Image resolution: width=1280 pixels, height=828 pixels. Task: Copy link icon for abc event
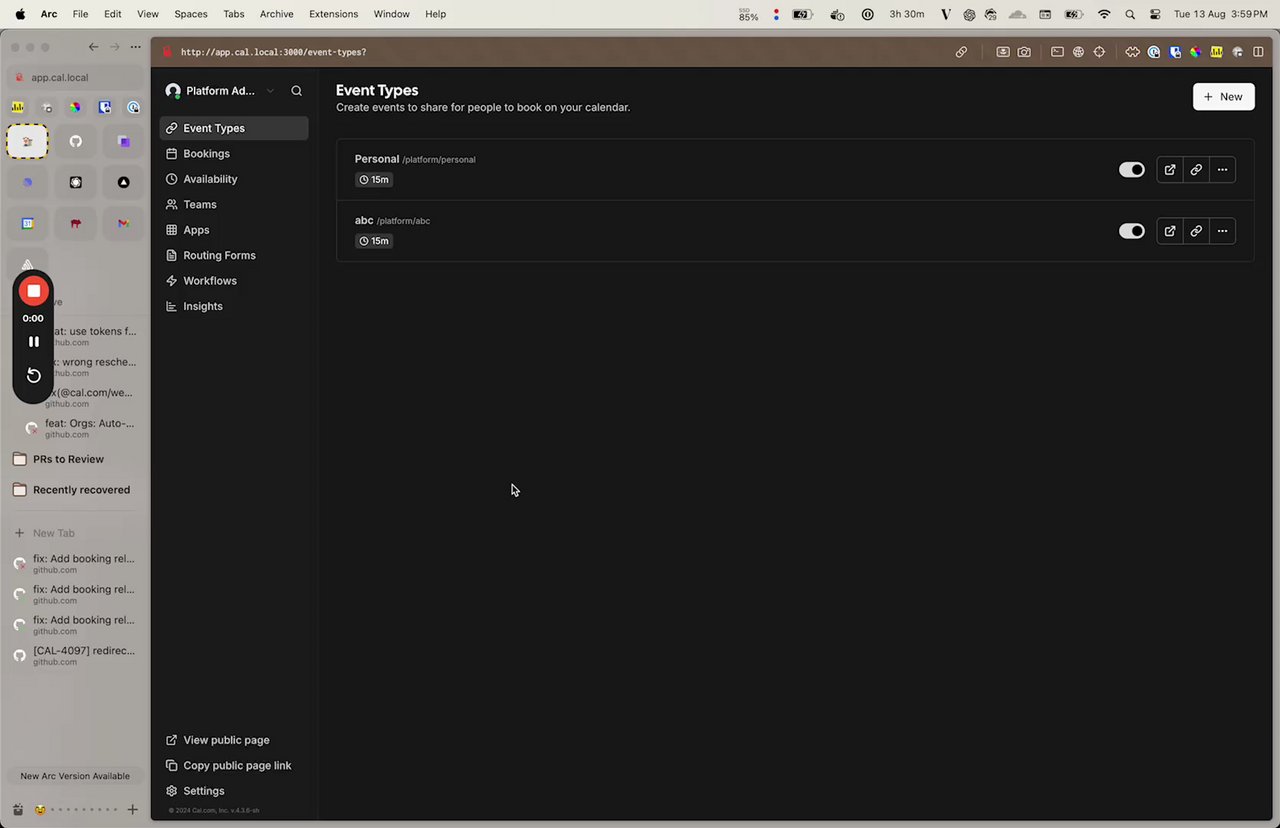1196,231
